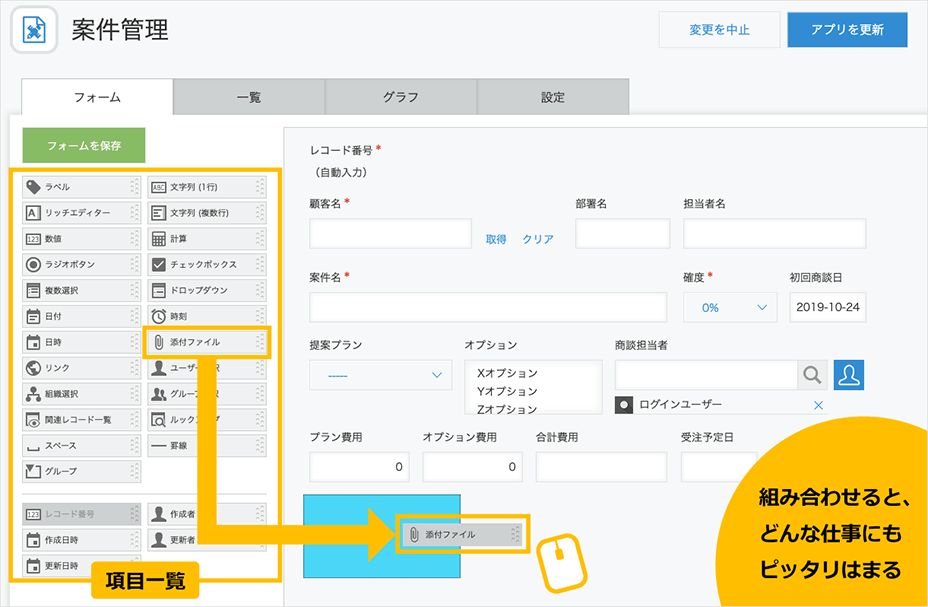
Task: Select the 時刻 clock field icon
Action: pyautogui.click(x=158, y=316)
